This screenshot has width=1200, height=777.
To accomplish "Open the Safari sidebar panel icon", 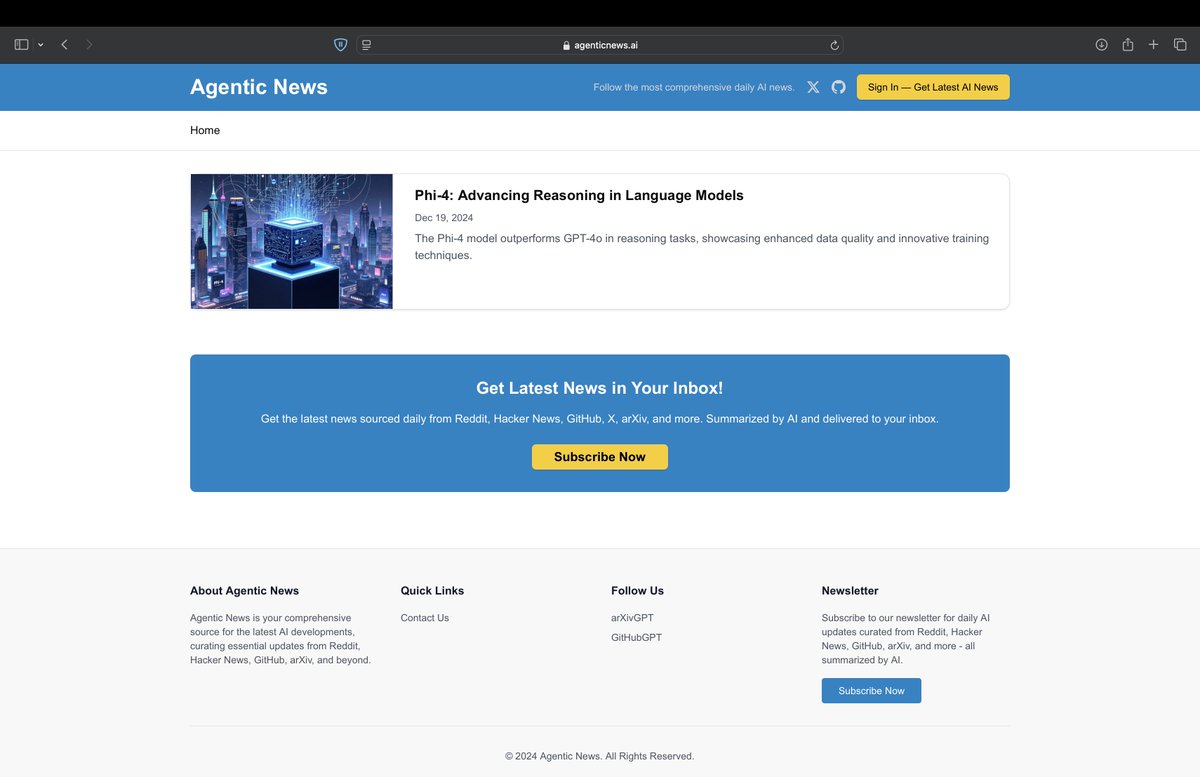I will tap(21, 45).
